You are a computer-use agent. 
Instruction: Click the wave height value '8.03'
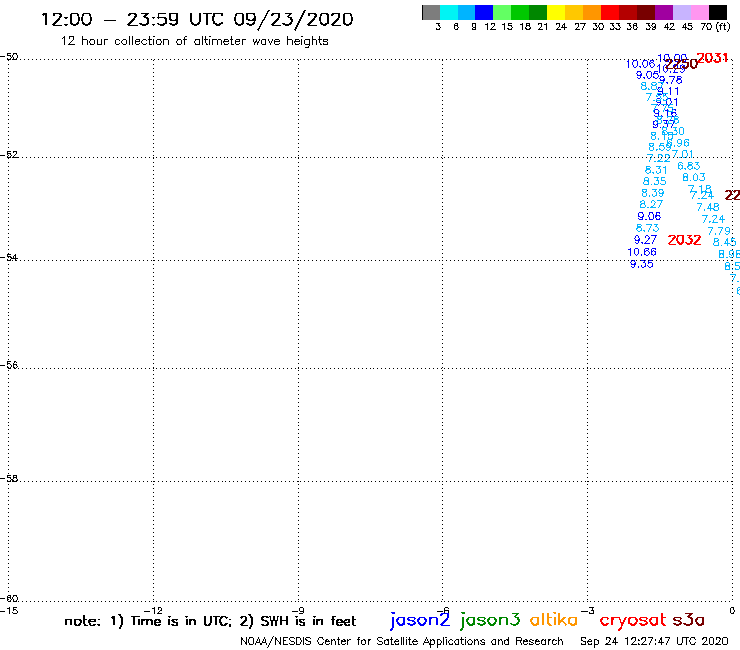pos(694,177)
